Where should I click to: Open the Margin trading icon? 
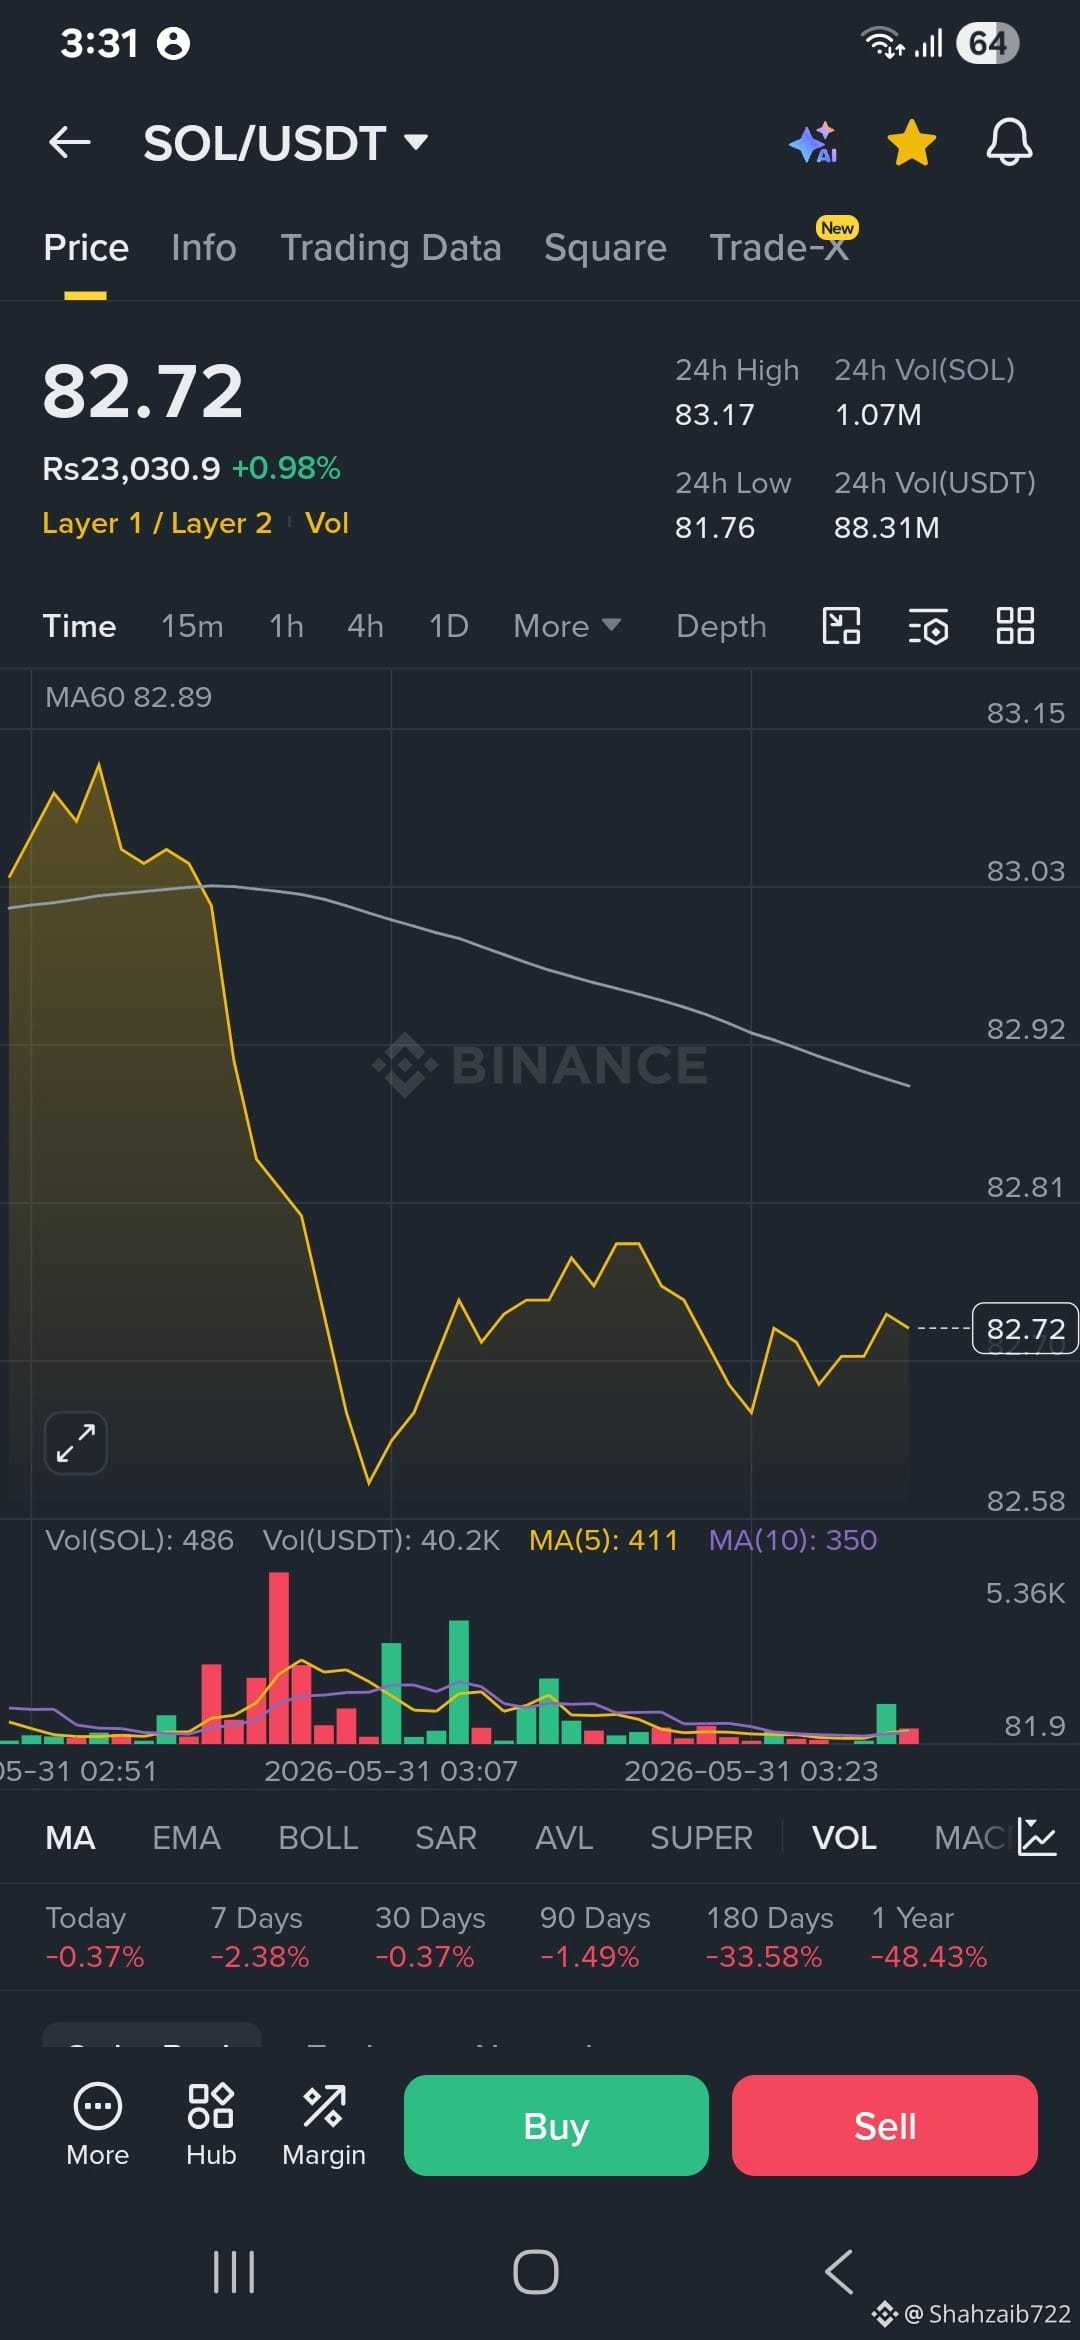coord(324,2125)
